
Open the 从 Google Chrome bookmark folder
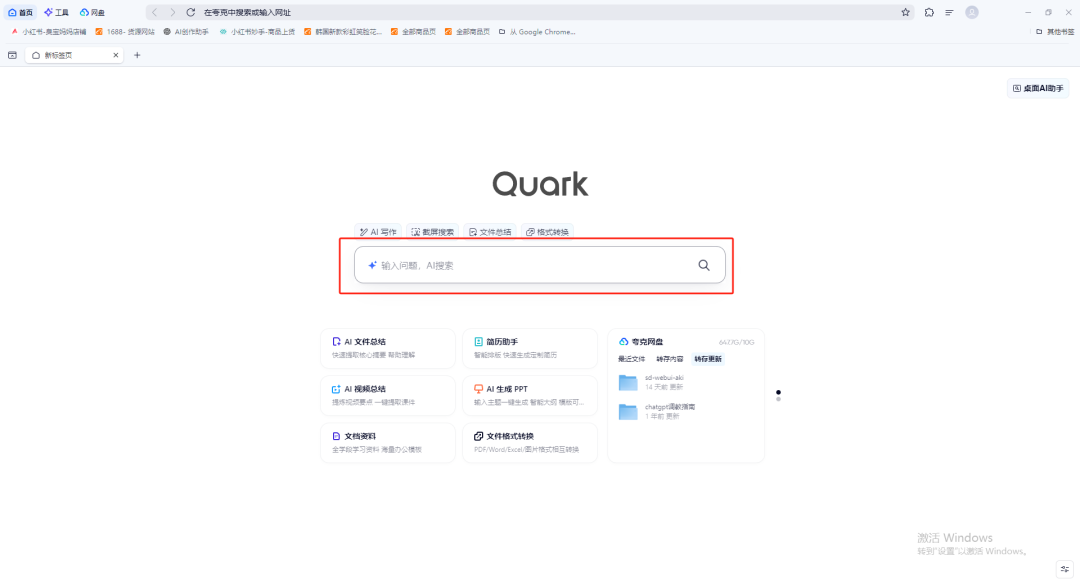pos(537,32)
